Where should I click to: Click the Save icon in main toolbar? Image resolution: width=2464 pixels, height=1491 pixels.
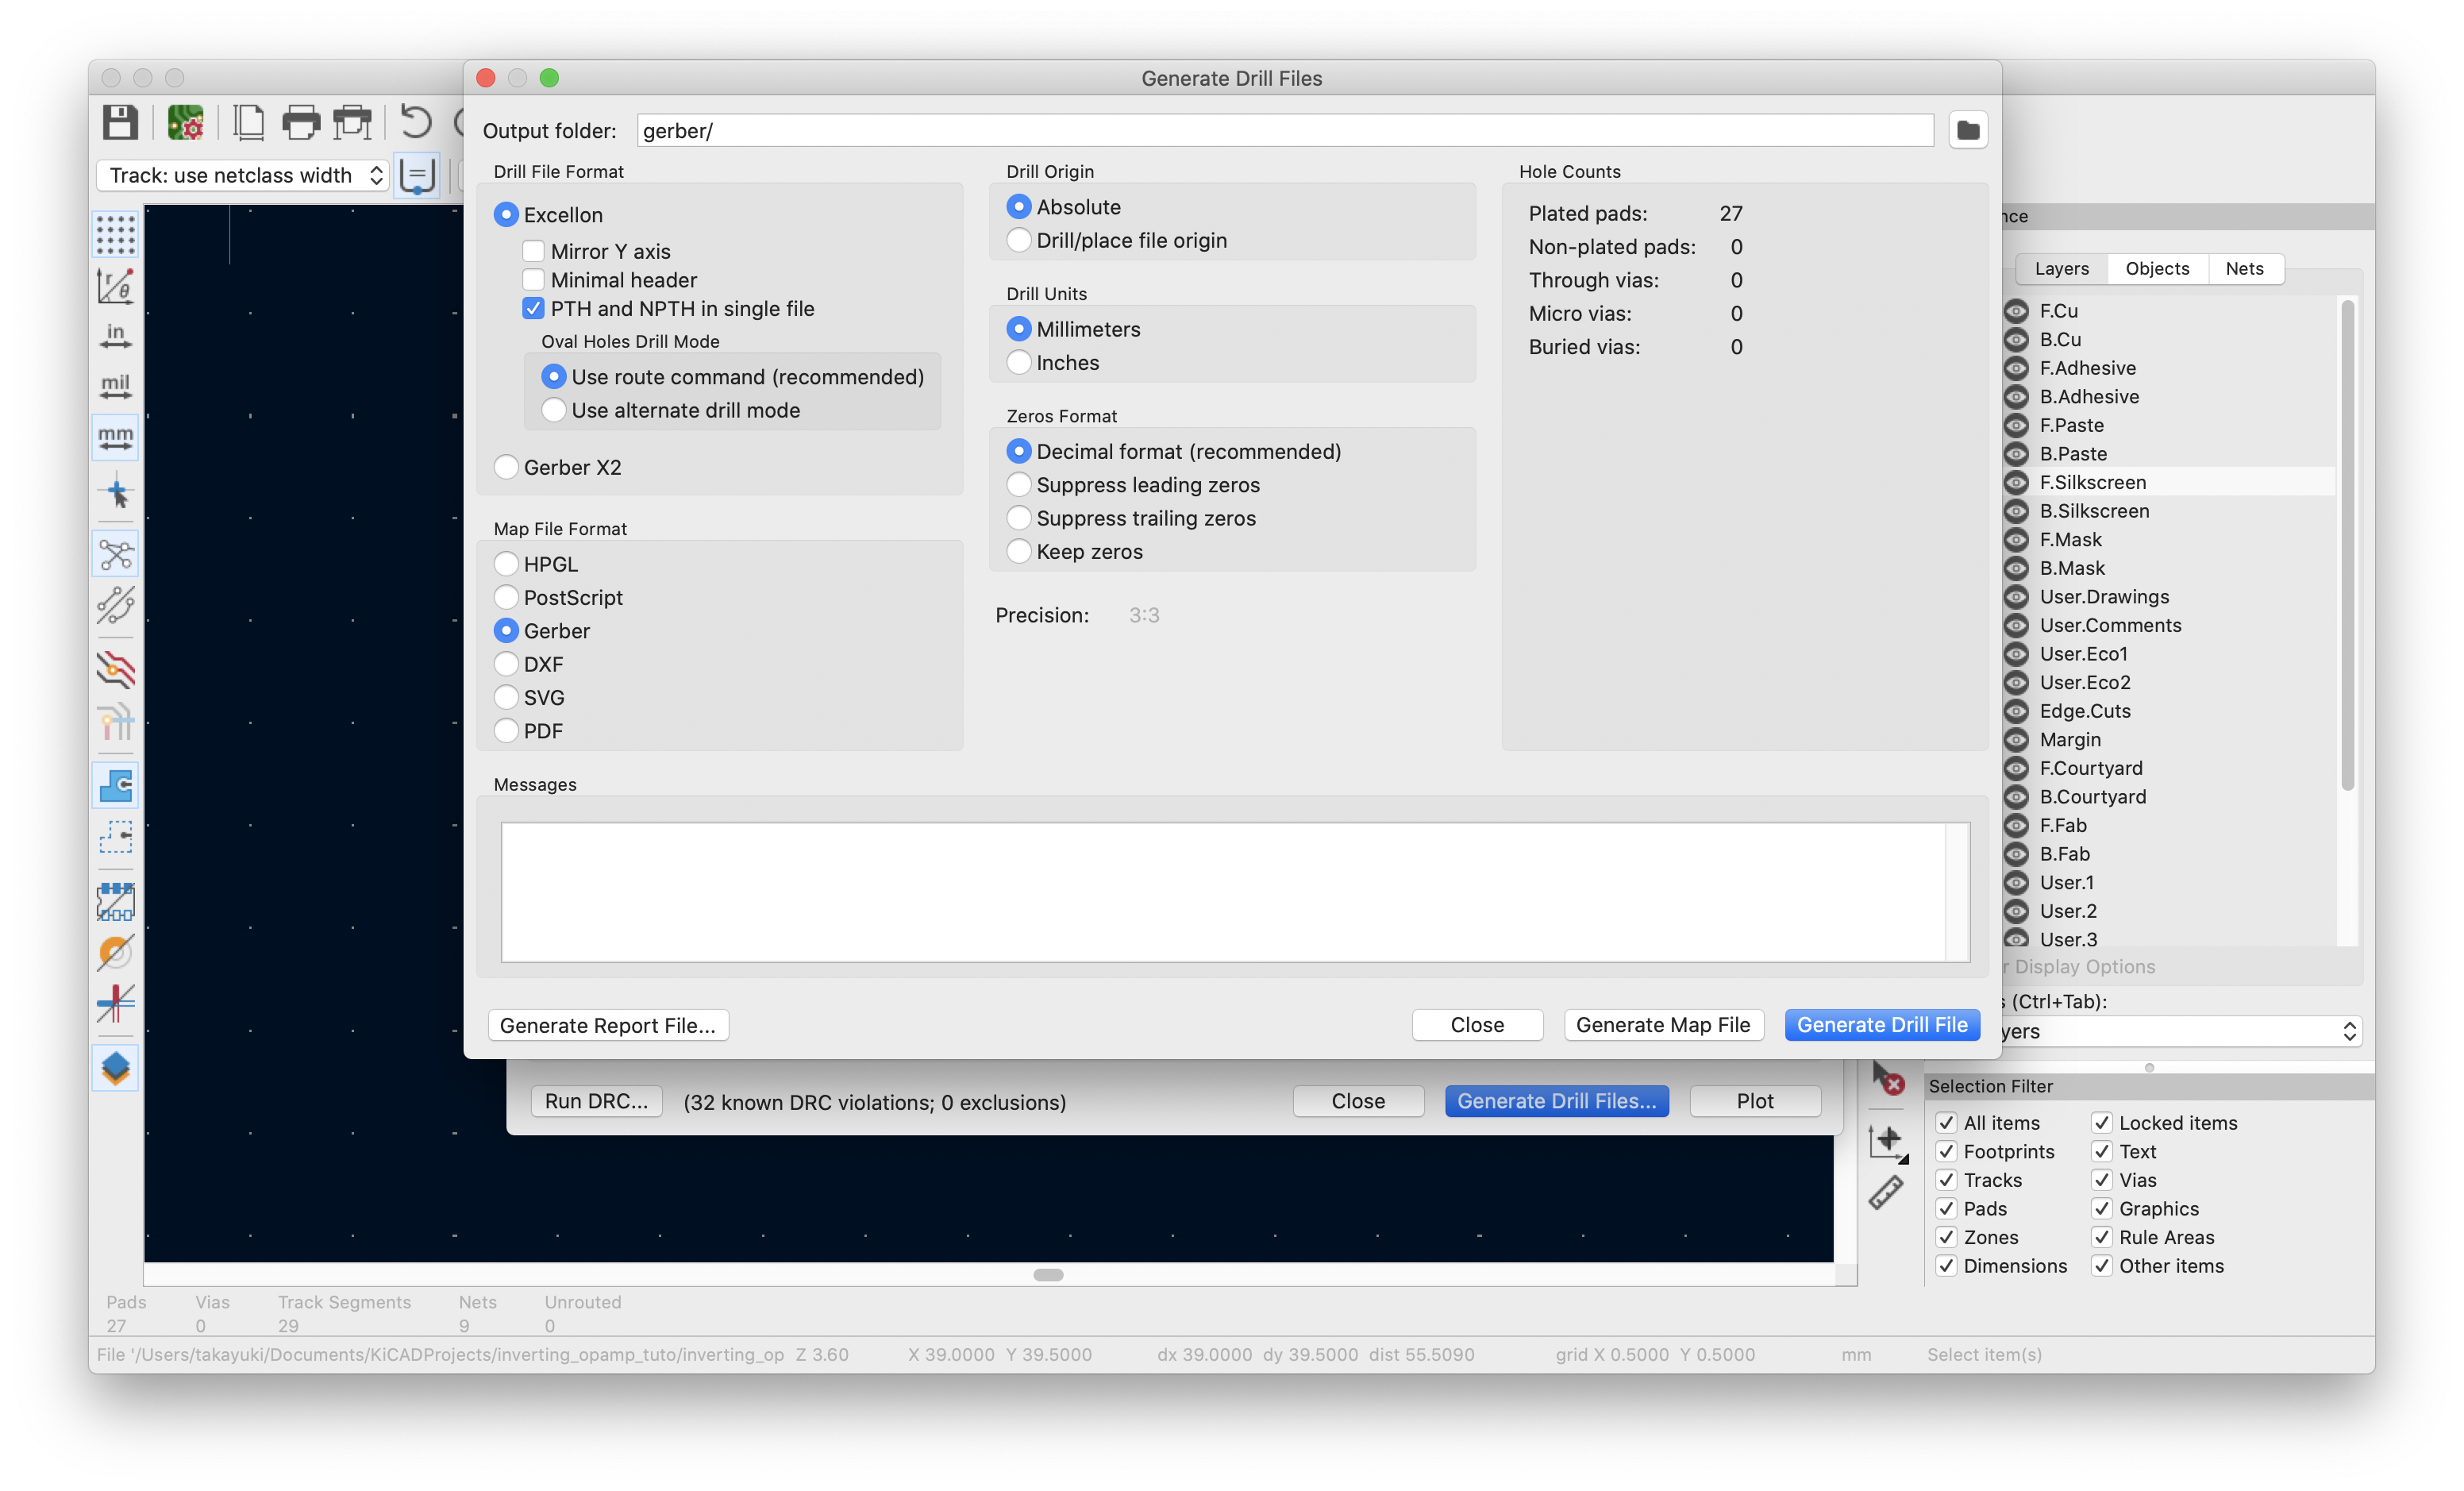coord(120,122)
